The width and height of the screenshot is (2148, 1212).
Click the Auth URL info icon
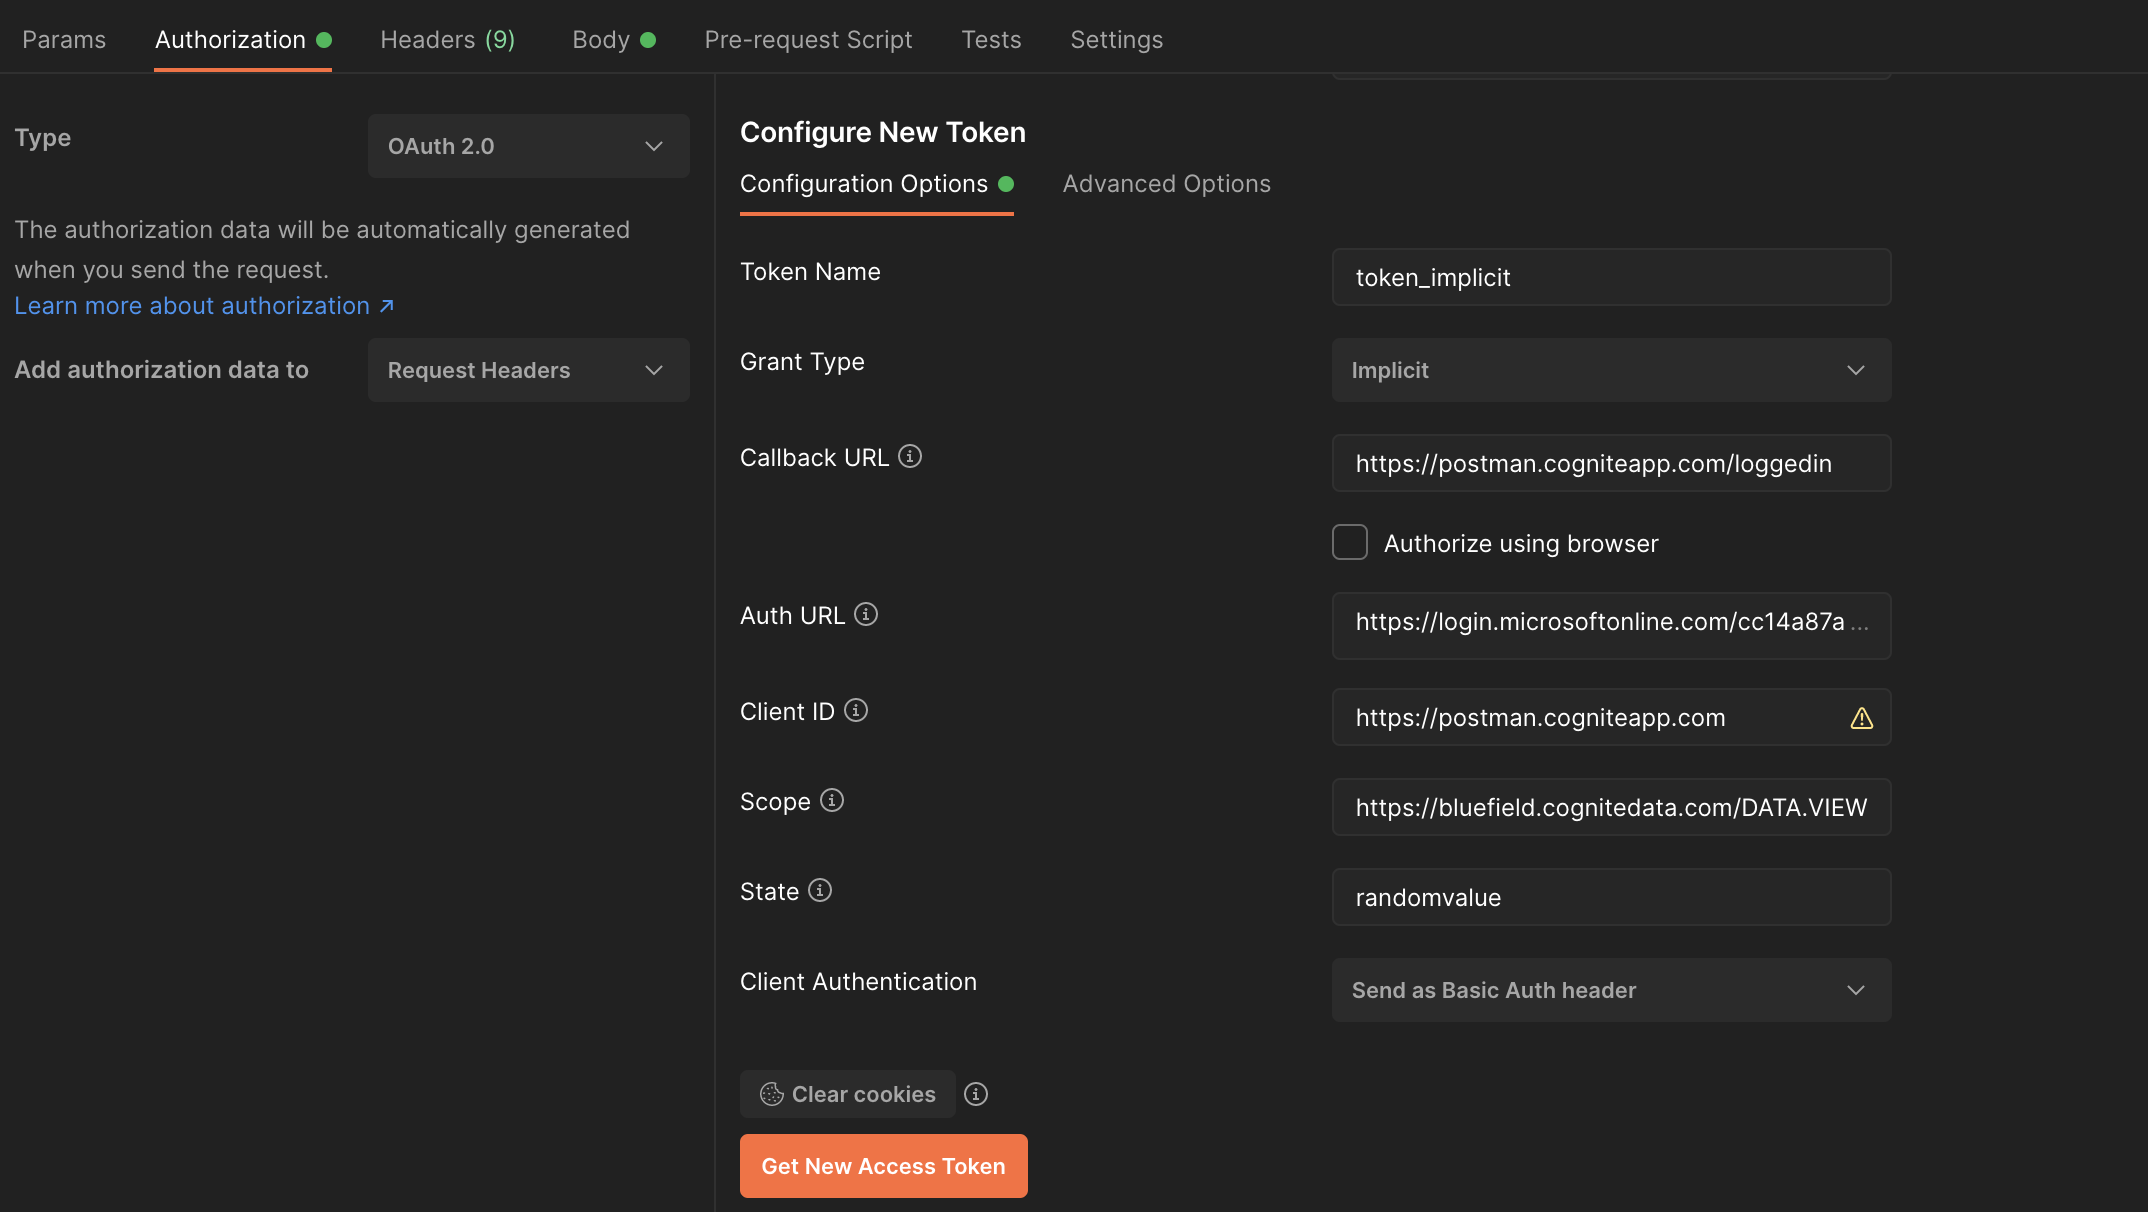866,614
